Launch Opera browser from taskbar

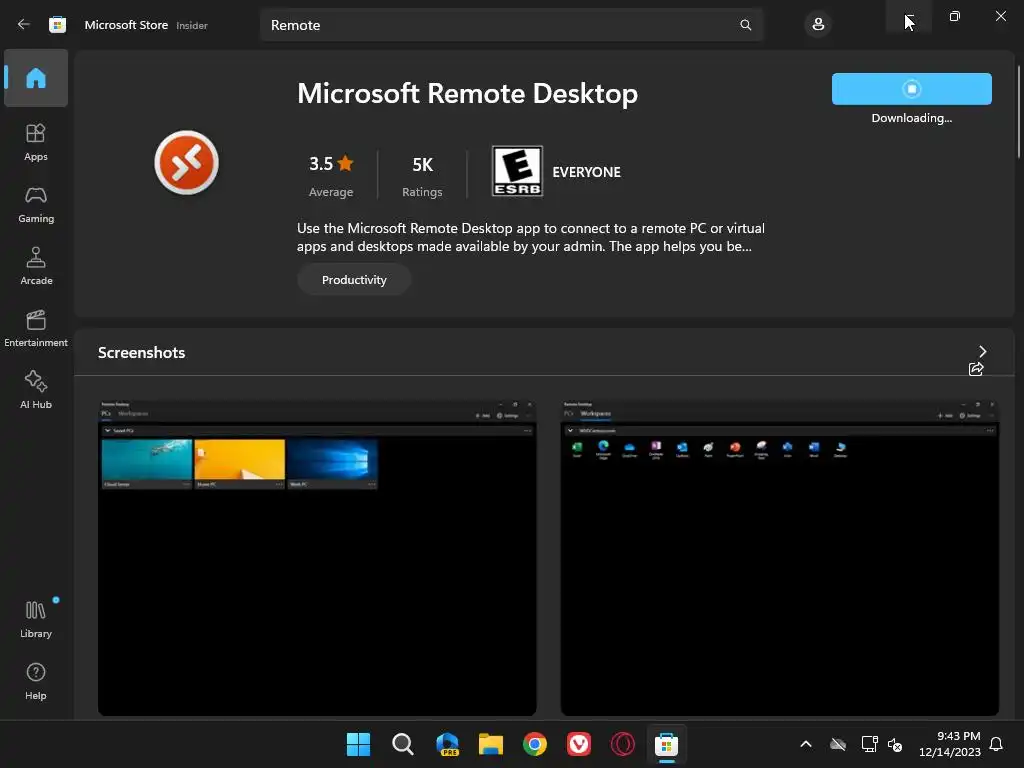pyautogui.click(x=622, y=744)
